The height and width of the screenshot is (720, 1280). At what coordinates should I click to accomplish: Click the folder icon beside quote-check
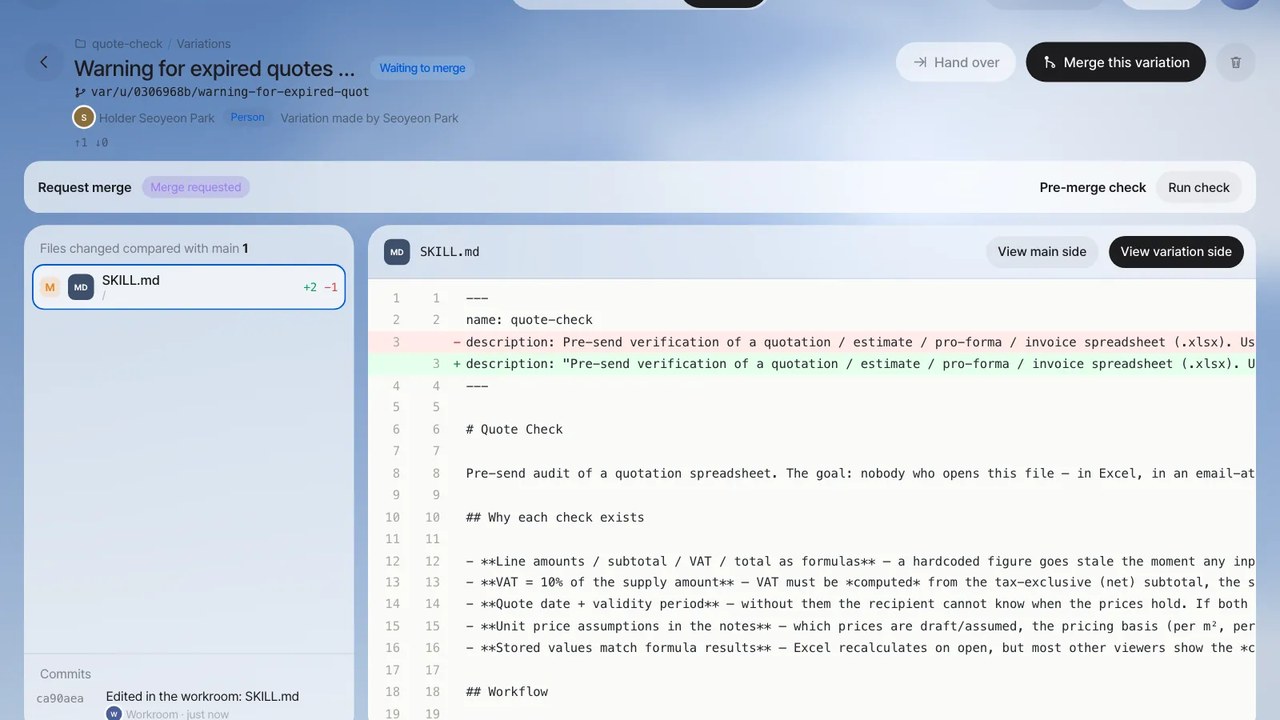(x=80, y=44)
